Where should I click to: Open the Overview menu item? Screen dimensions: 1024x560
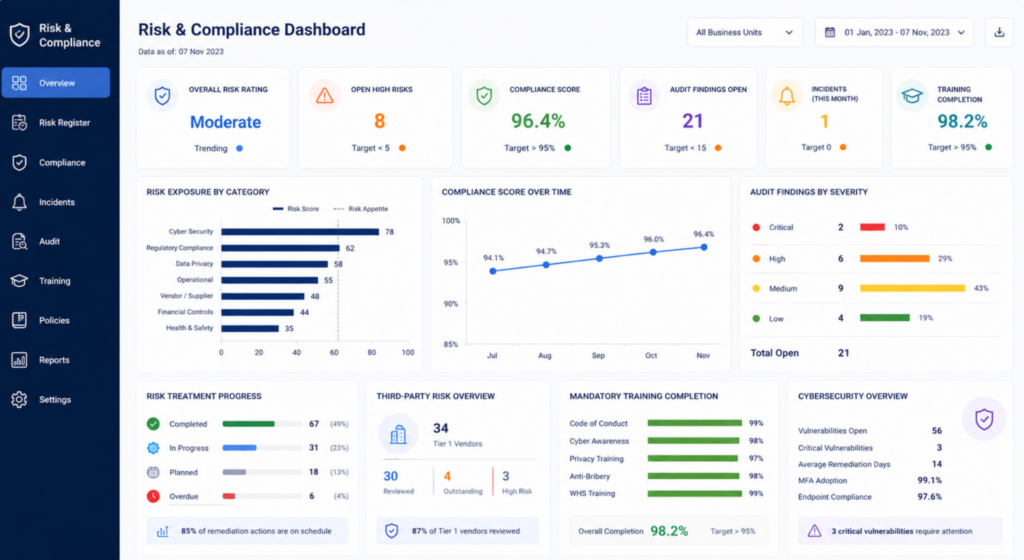(56, 83)
